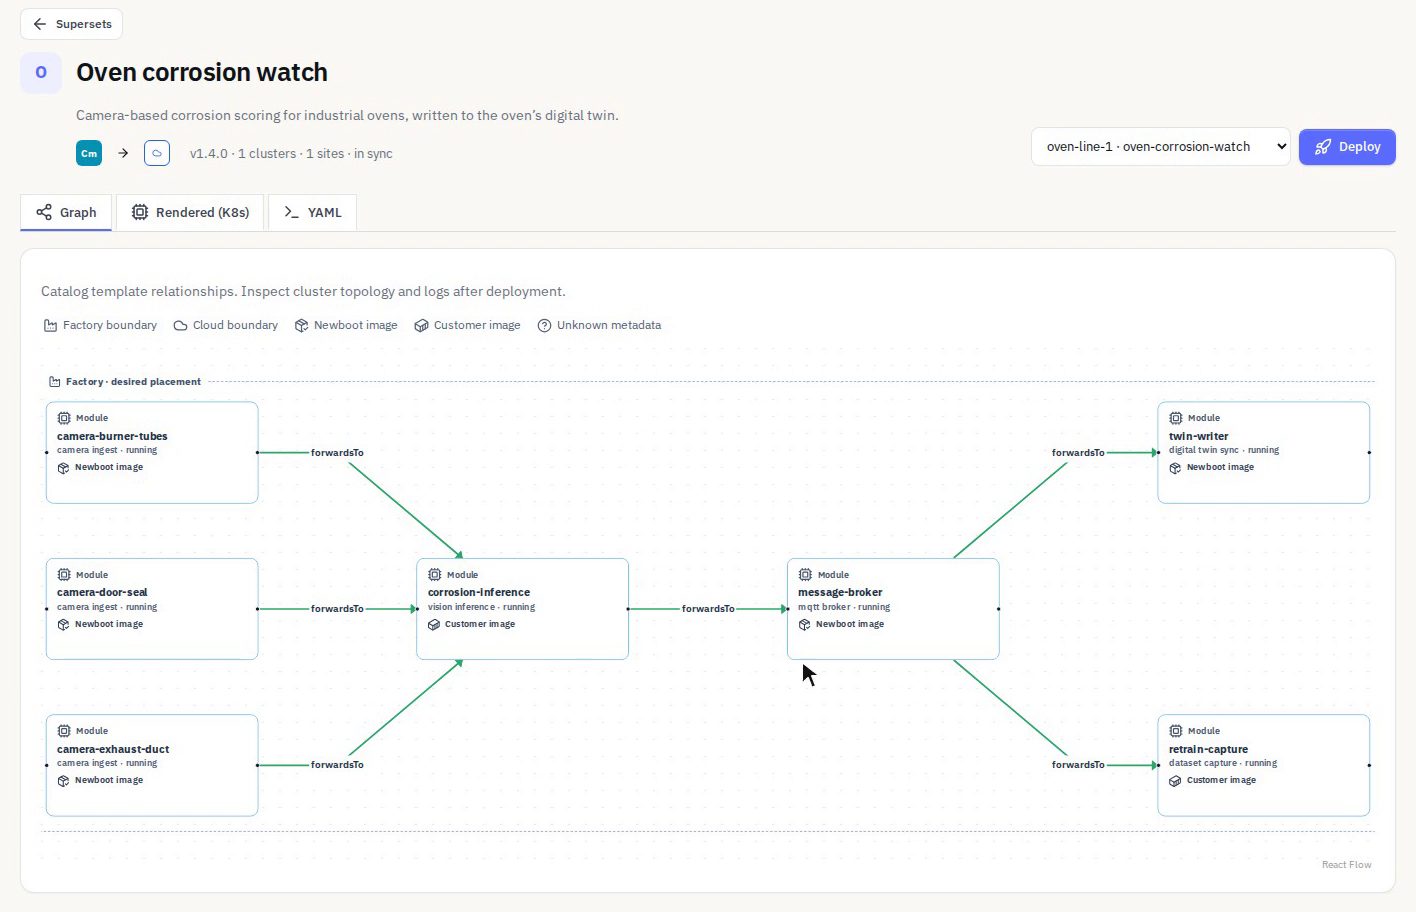Click 'digital twin sync · running' text
The image size is (1416, 912).
[x=1224, y=450]
